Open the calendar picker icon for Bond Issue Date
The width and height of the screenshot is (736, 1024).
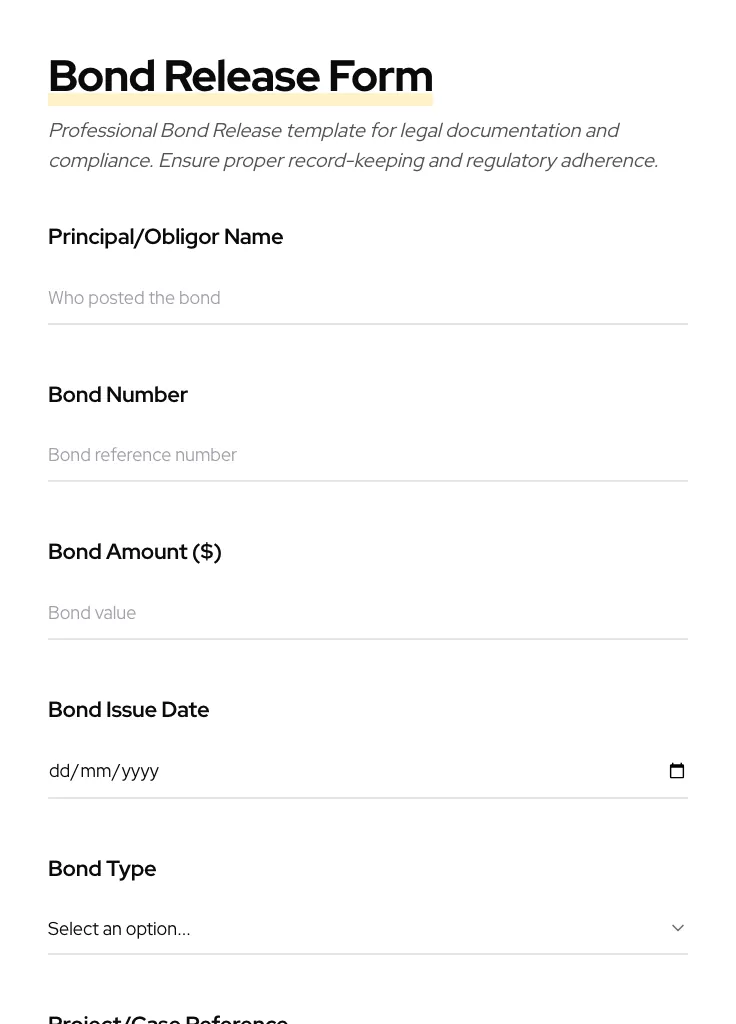(x=677, y=771)
